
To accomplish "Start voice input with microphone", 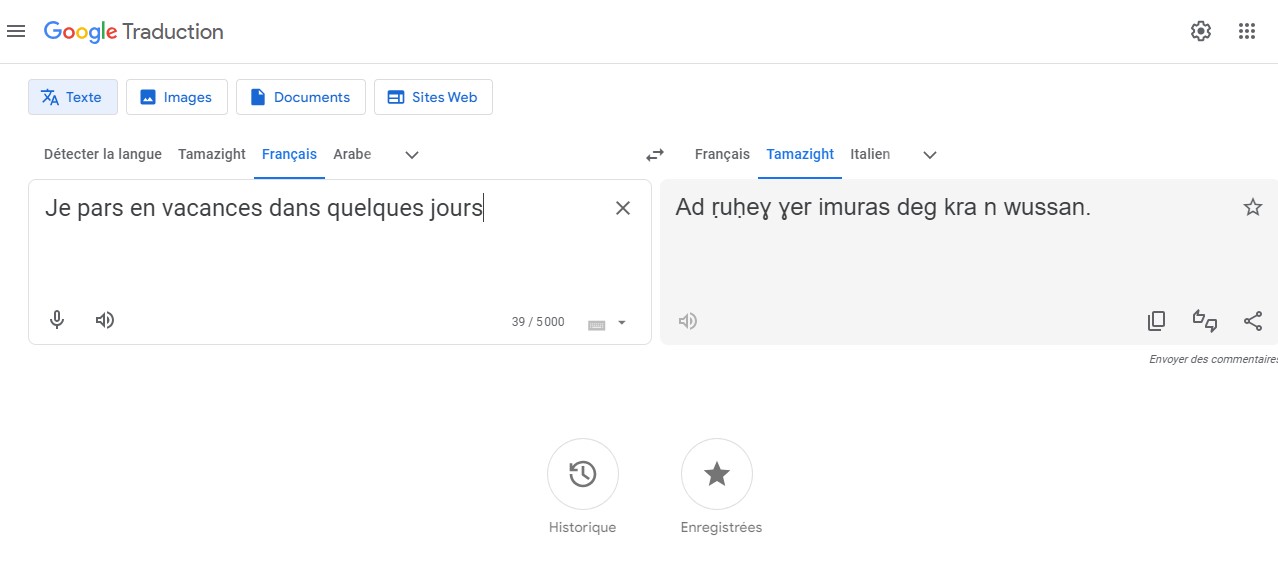I will click(x=58, y=320).
